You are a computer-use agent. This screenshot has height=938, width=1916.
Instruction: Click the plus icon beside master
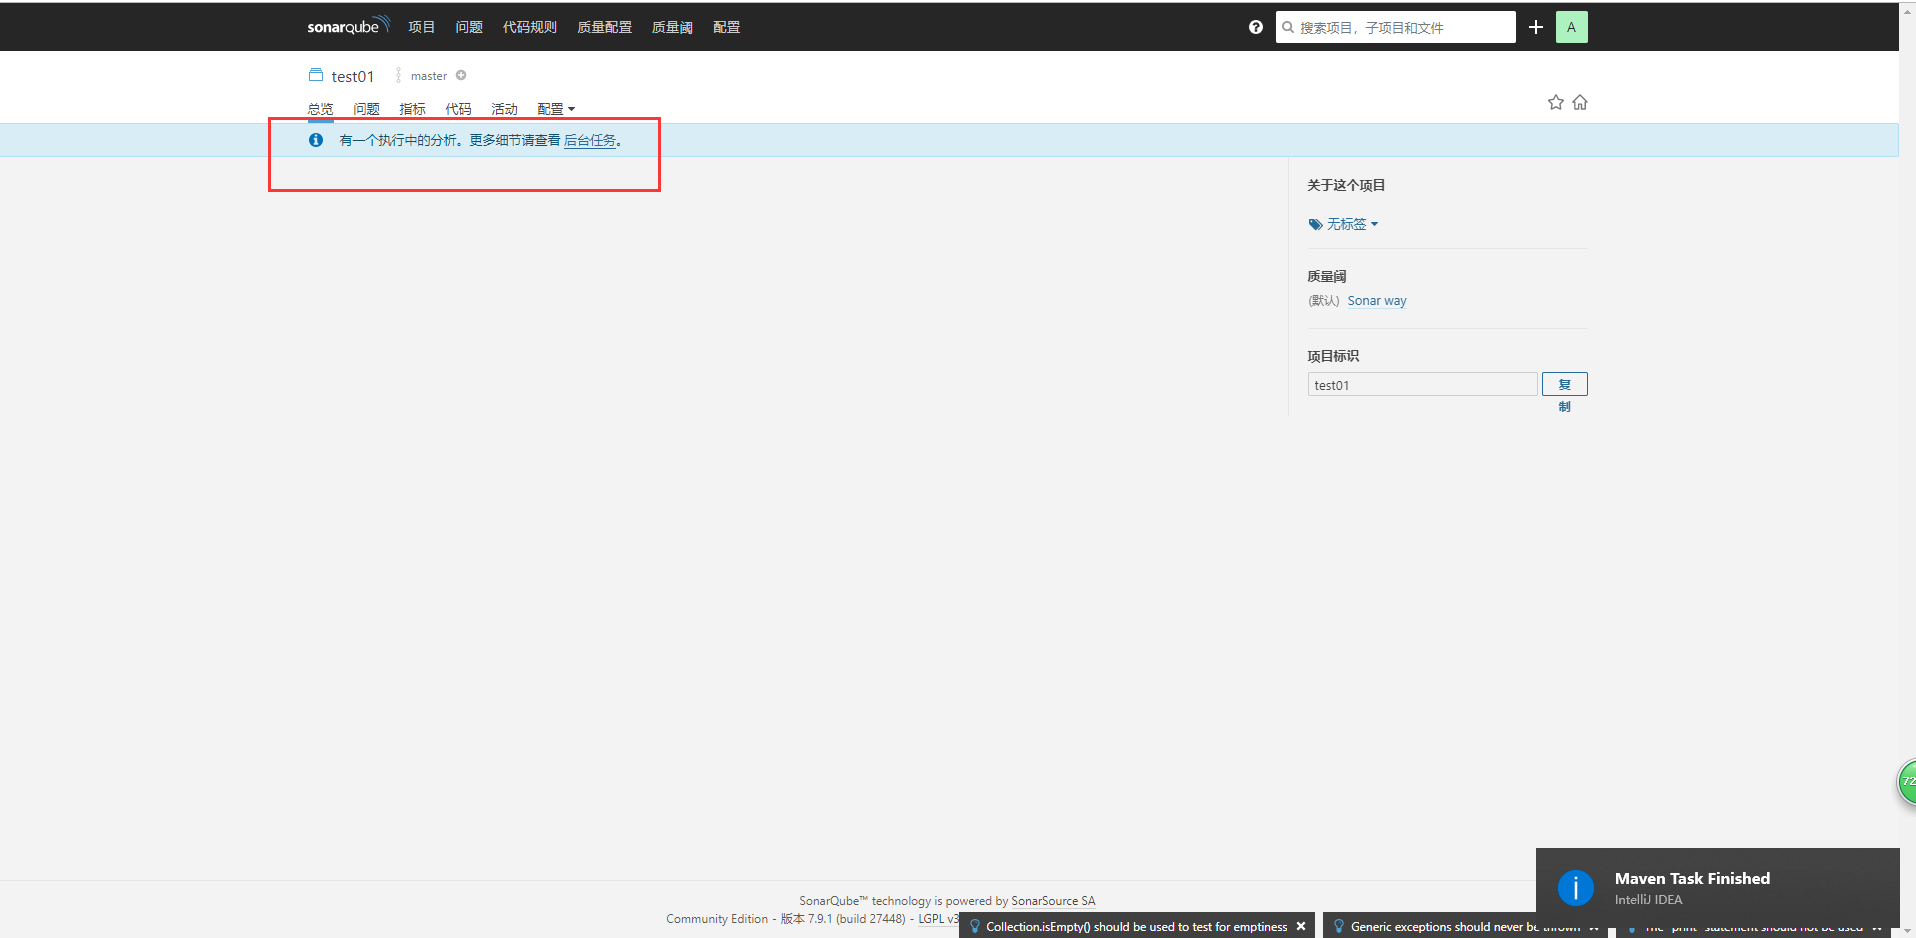(x=461, y=75)
